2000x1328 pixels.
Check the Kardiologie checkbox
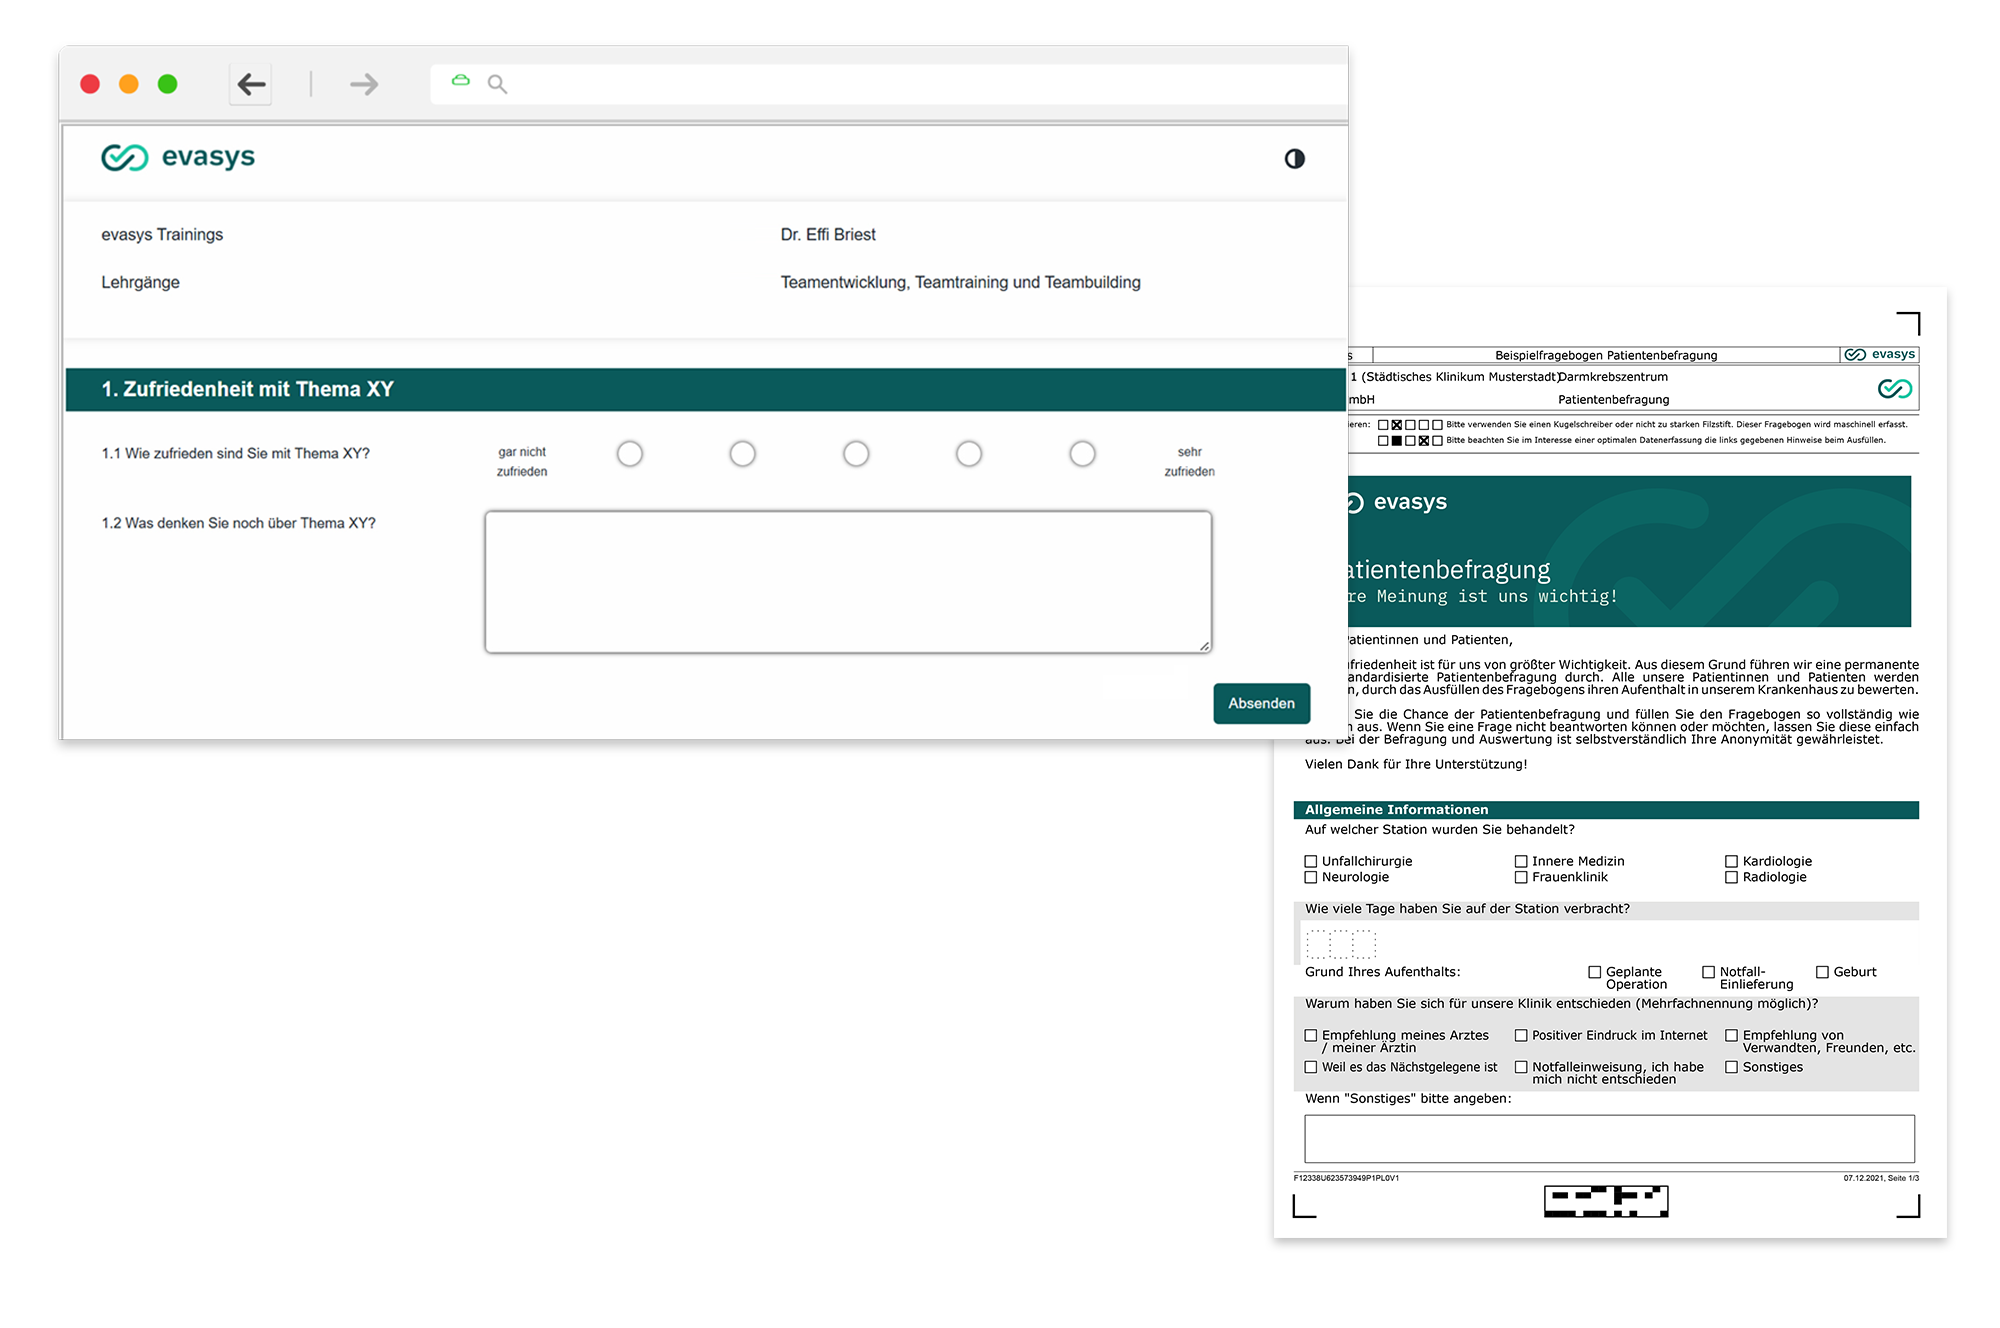click(x=1731, y=861)
